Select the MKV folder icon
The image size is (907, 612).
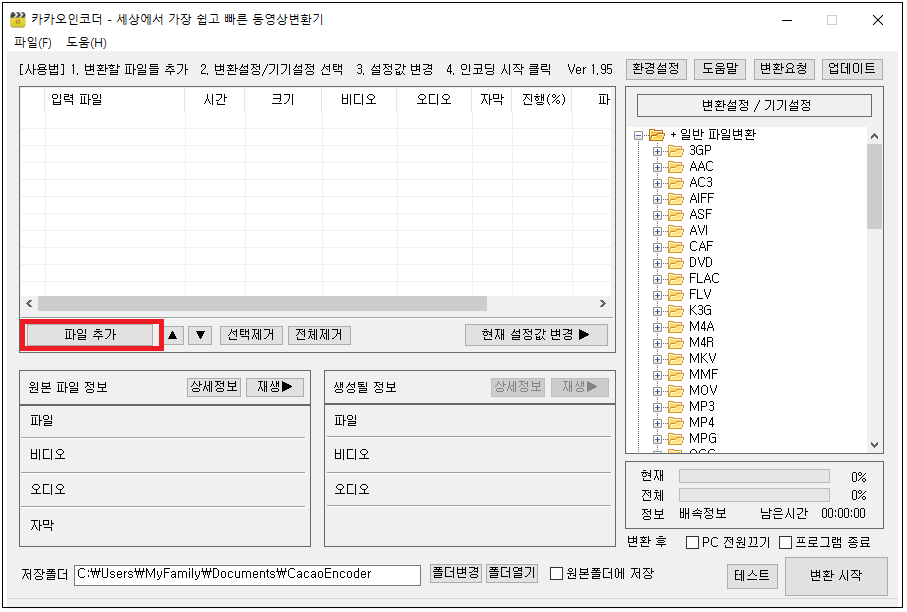pyautogui.click(x=676, y=359)
